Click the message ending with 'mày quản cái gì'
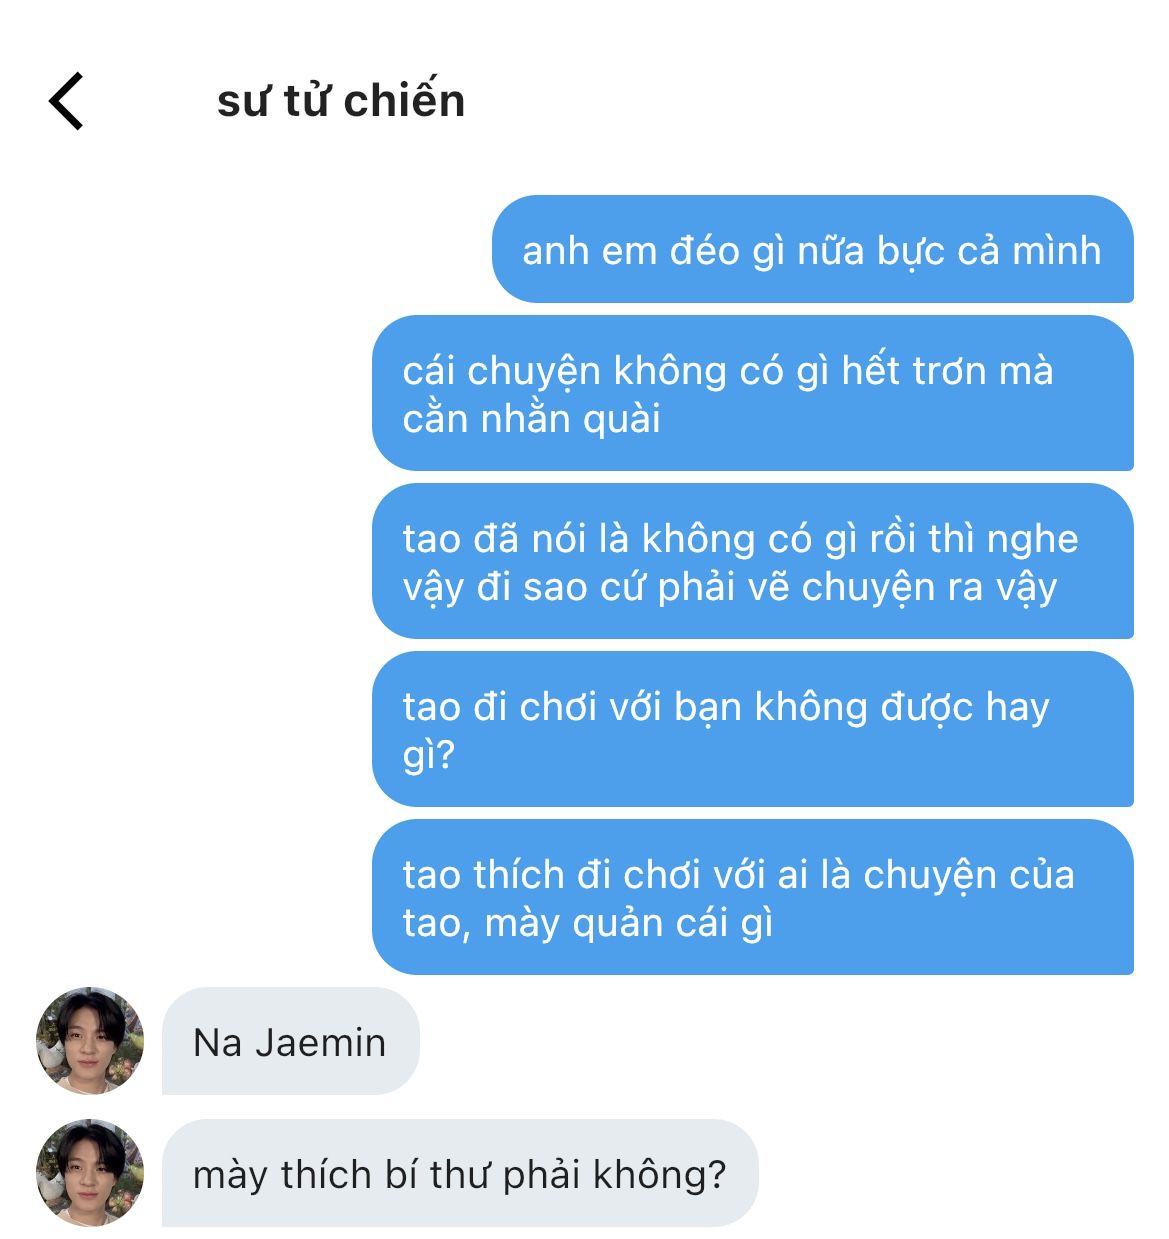Viewport: 1169px width, 1239px height. [x=753, y=897]
